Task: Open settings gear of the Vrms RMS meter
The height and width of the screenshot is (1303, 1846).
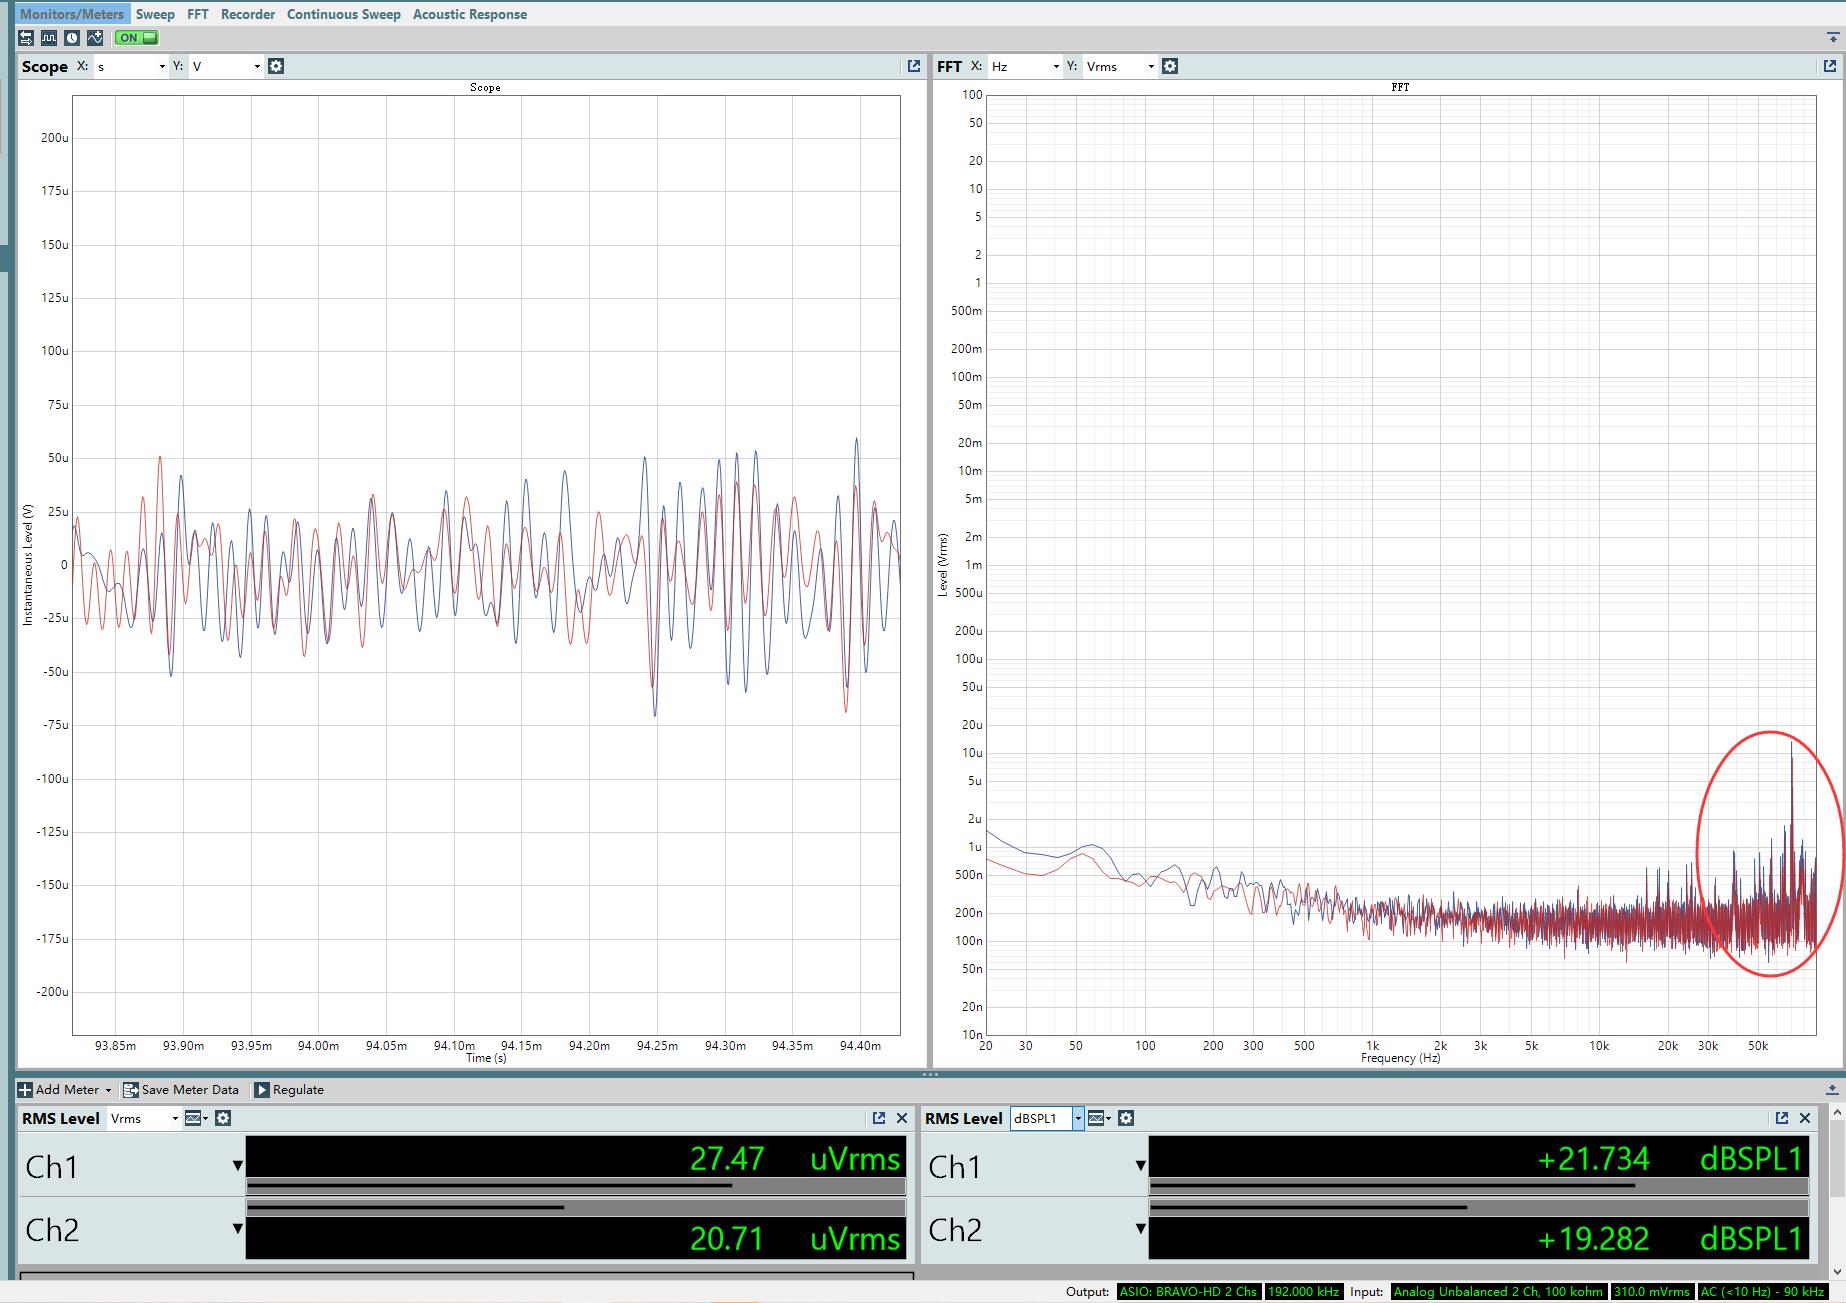Action: point(223,1118)
